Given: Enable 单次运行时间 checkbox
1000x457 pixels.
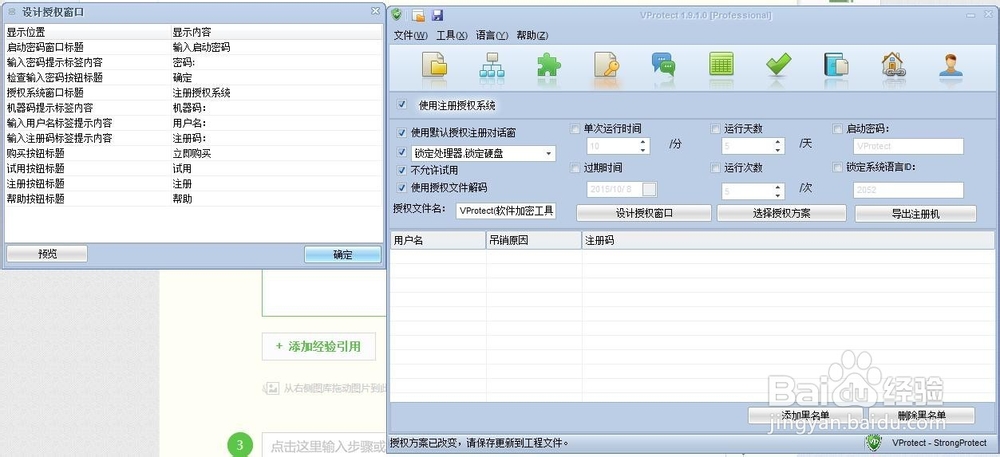Looking at the screenshot, I should click(x=575, y=128).
